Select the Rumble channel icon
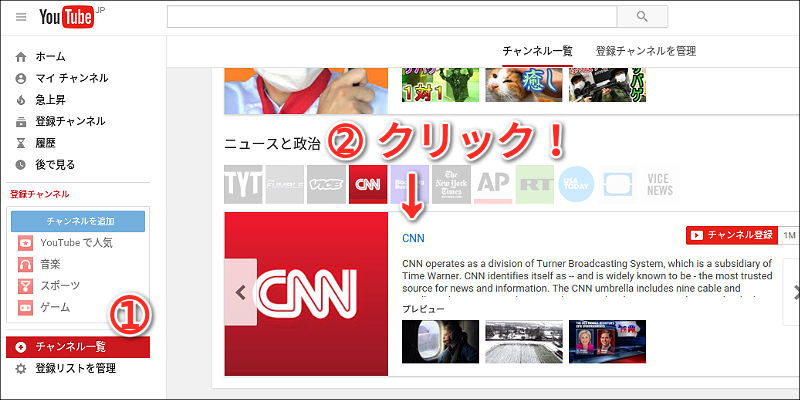This screenshot has width=800, height=400. (285, 184)
